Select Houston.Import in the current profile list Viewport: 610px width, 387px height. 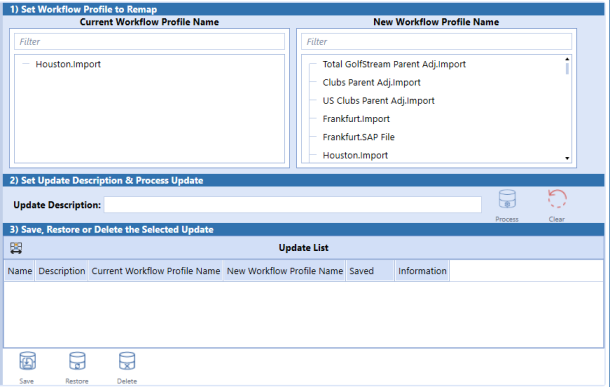[68, 64]
